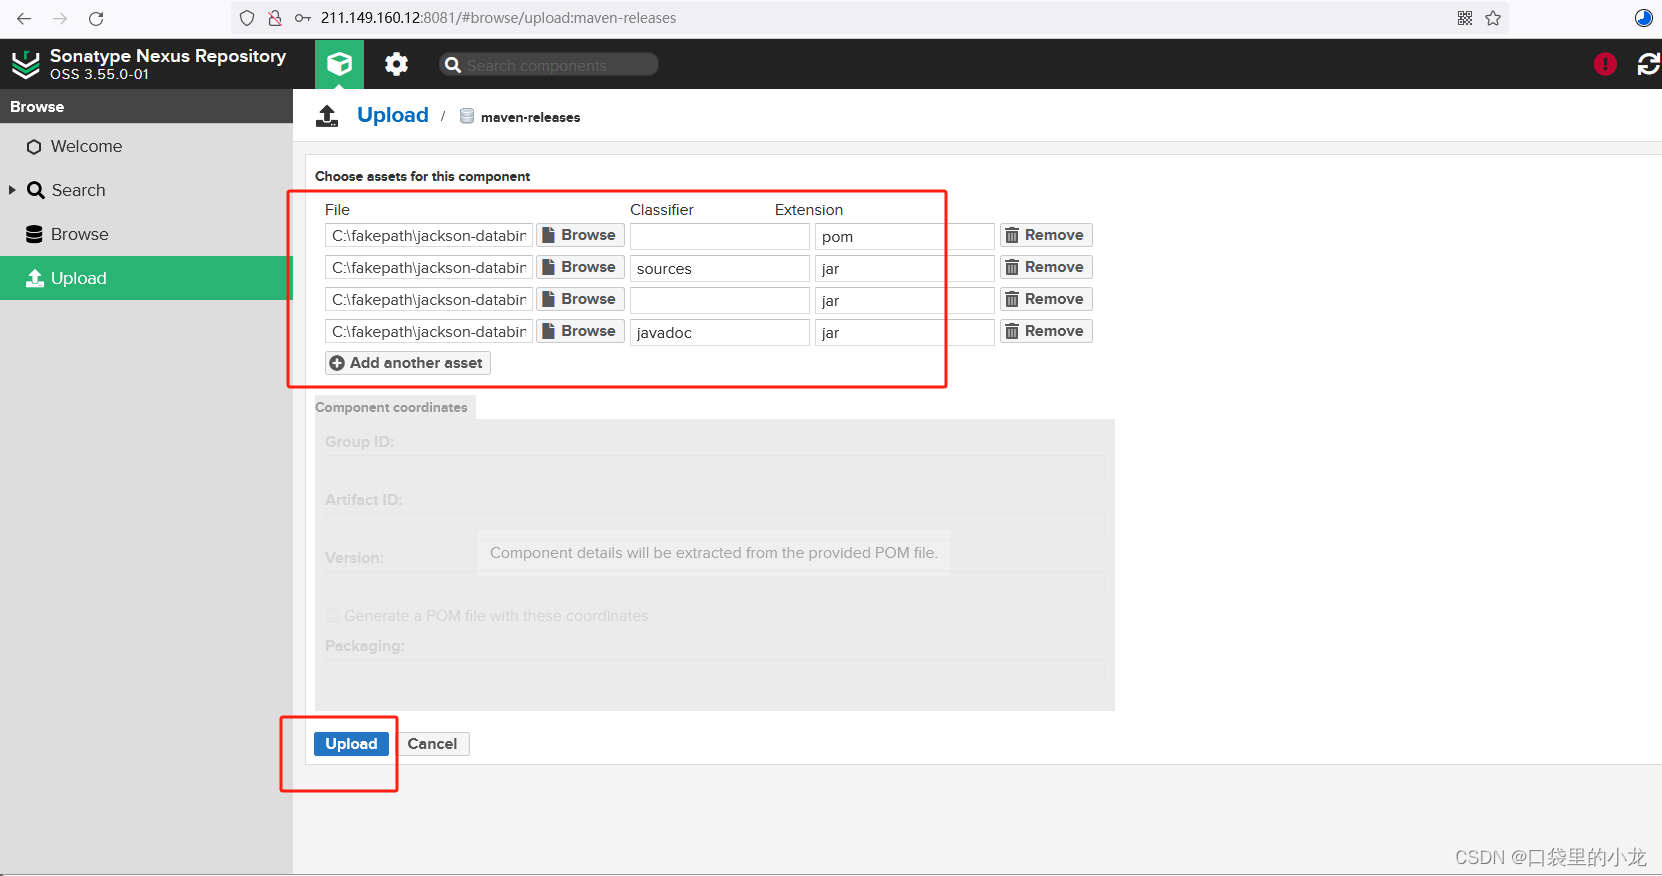Click the QR code icon in address bar
The image size is (1662, 876).
click(x=1465, y=18)
